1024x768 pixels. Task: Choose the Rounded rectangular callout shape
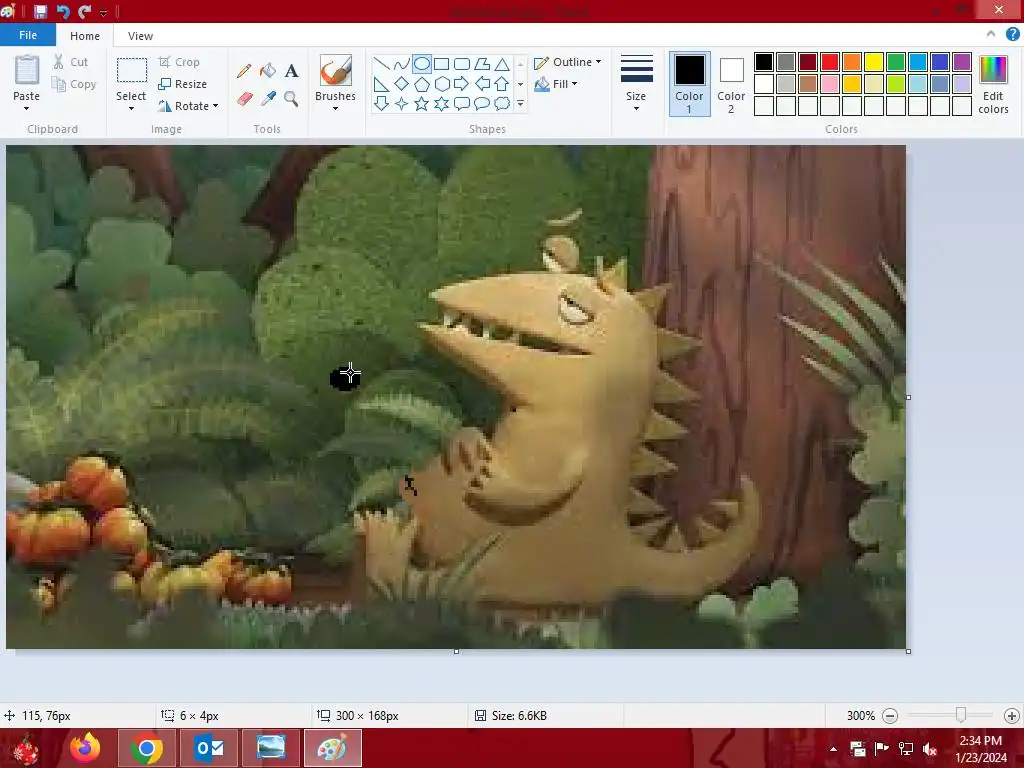[462, 103]
